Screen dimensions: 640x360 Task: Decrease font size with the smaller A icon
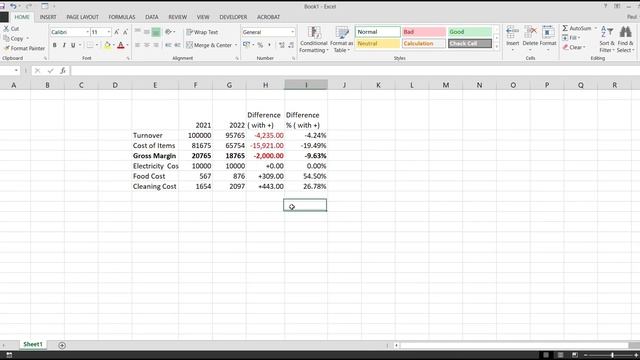pos(125,32)
